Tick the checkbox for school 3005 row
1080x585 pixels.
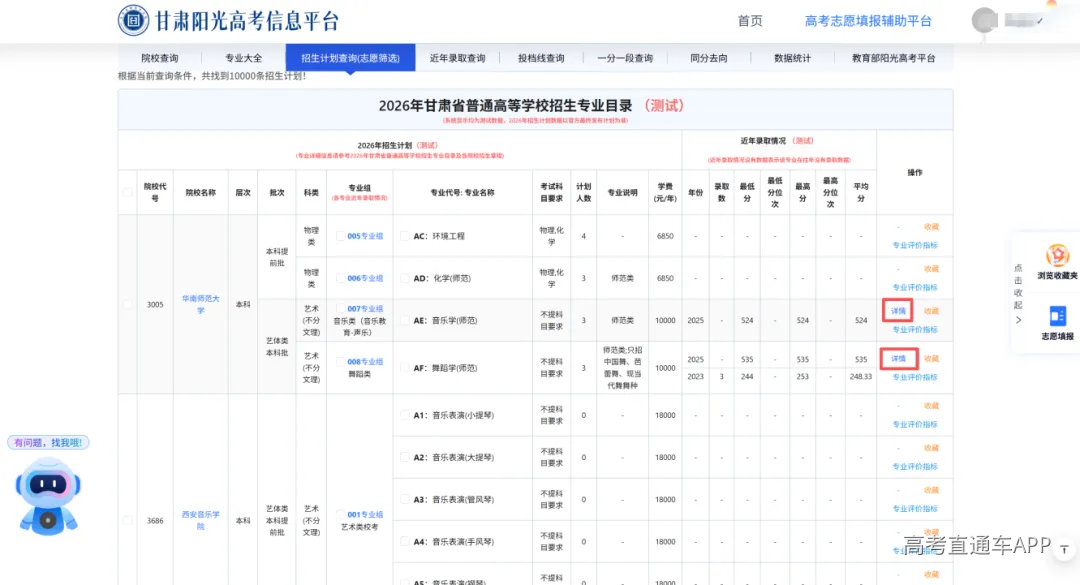coord(127,304)
